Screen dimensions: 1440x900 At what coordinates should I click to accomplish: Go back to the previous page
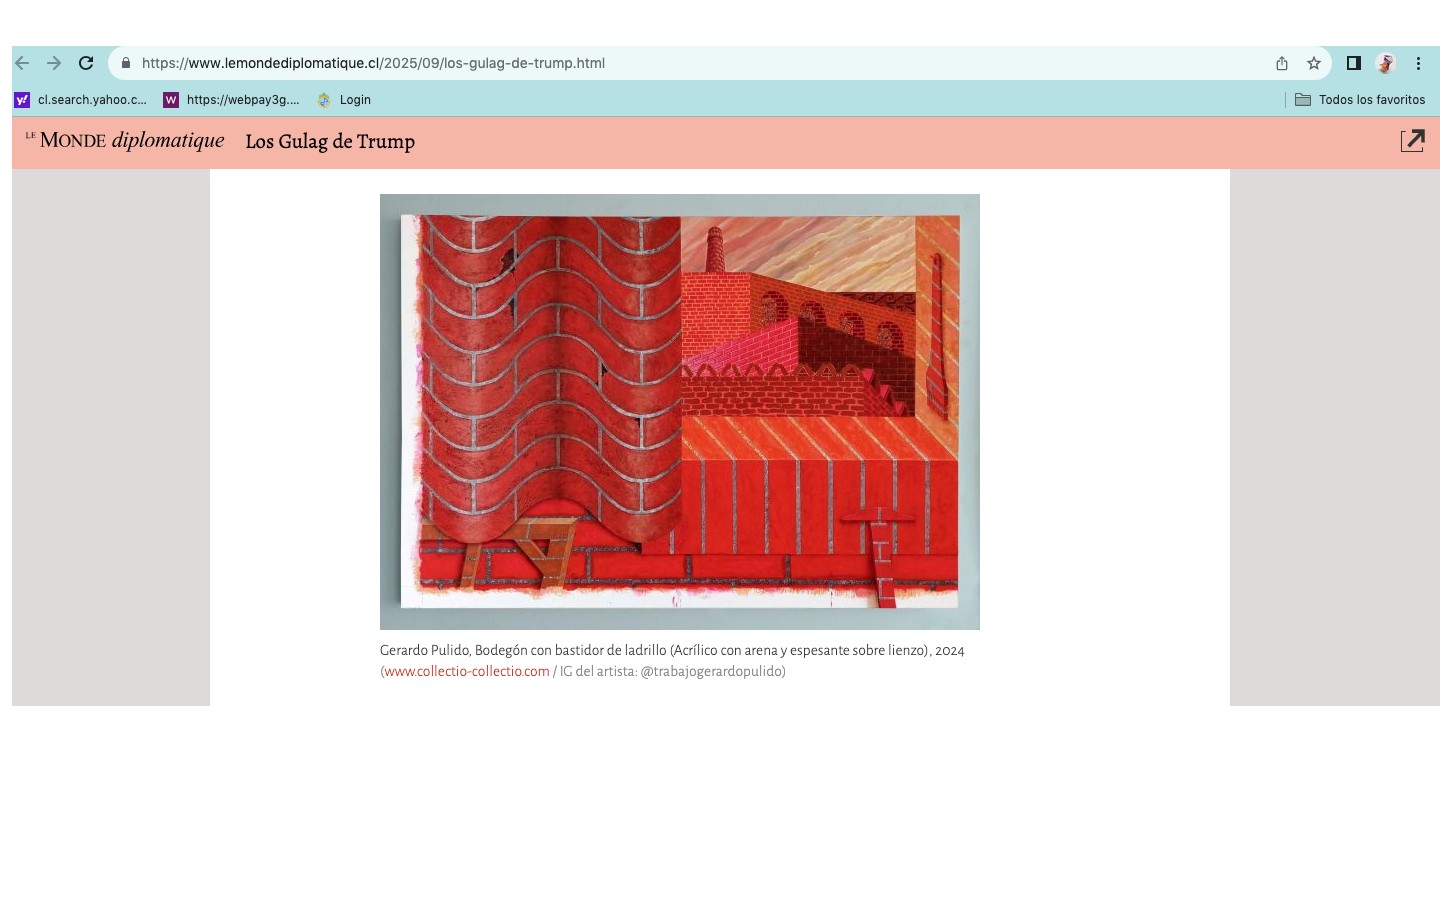[x=22, y=63]
